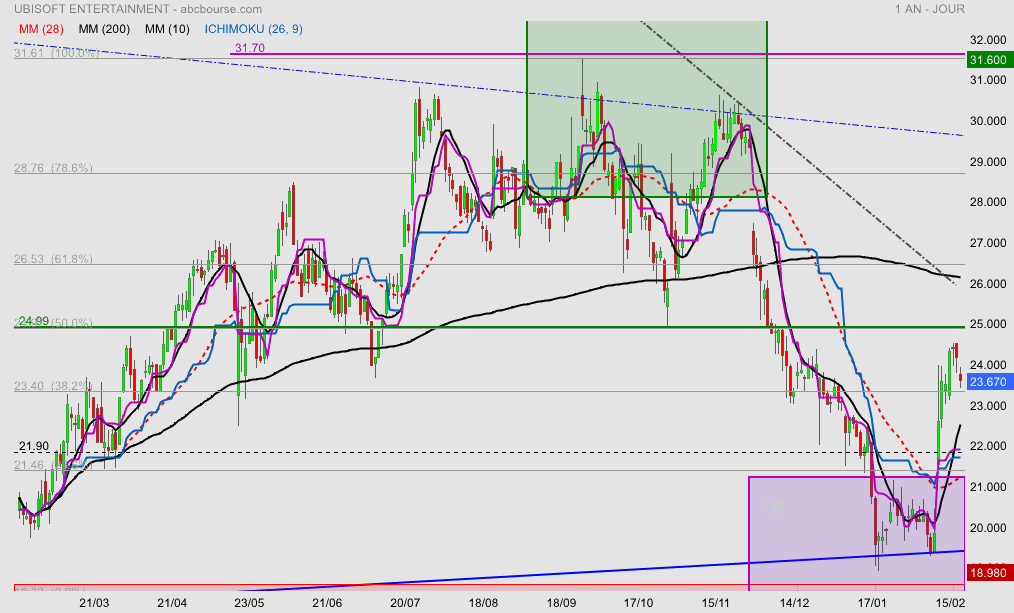Image resolution: width=1014 pixels, height=613 pixels.
Task: Click inside the green shaded zone rectangle
Action: [647, 109]
